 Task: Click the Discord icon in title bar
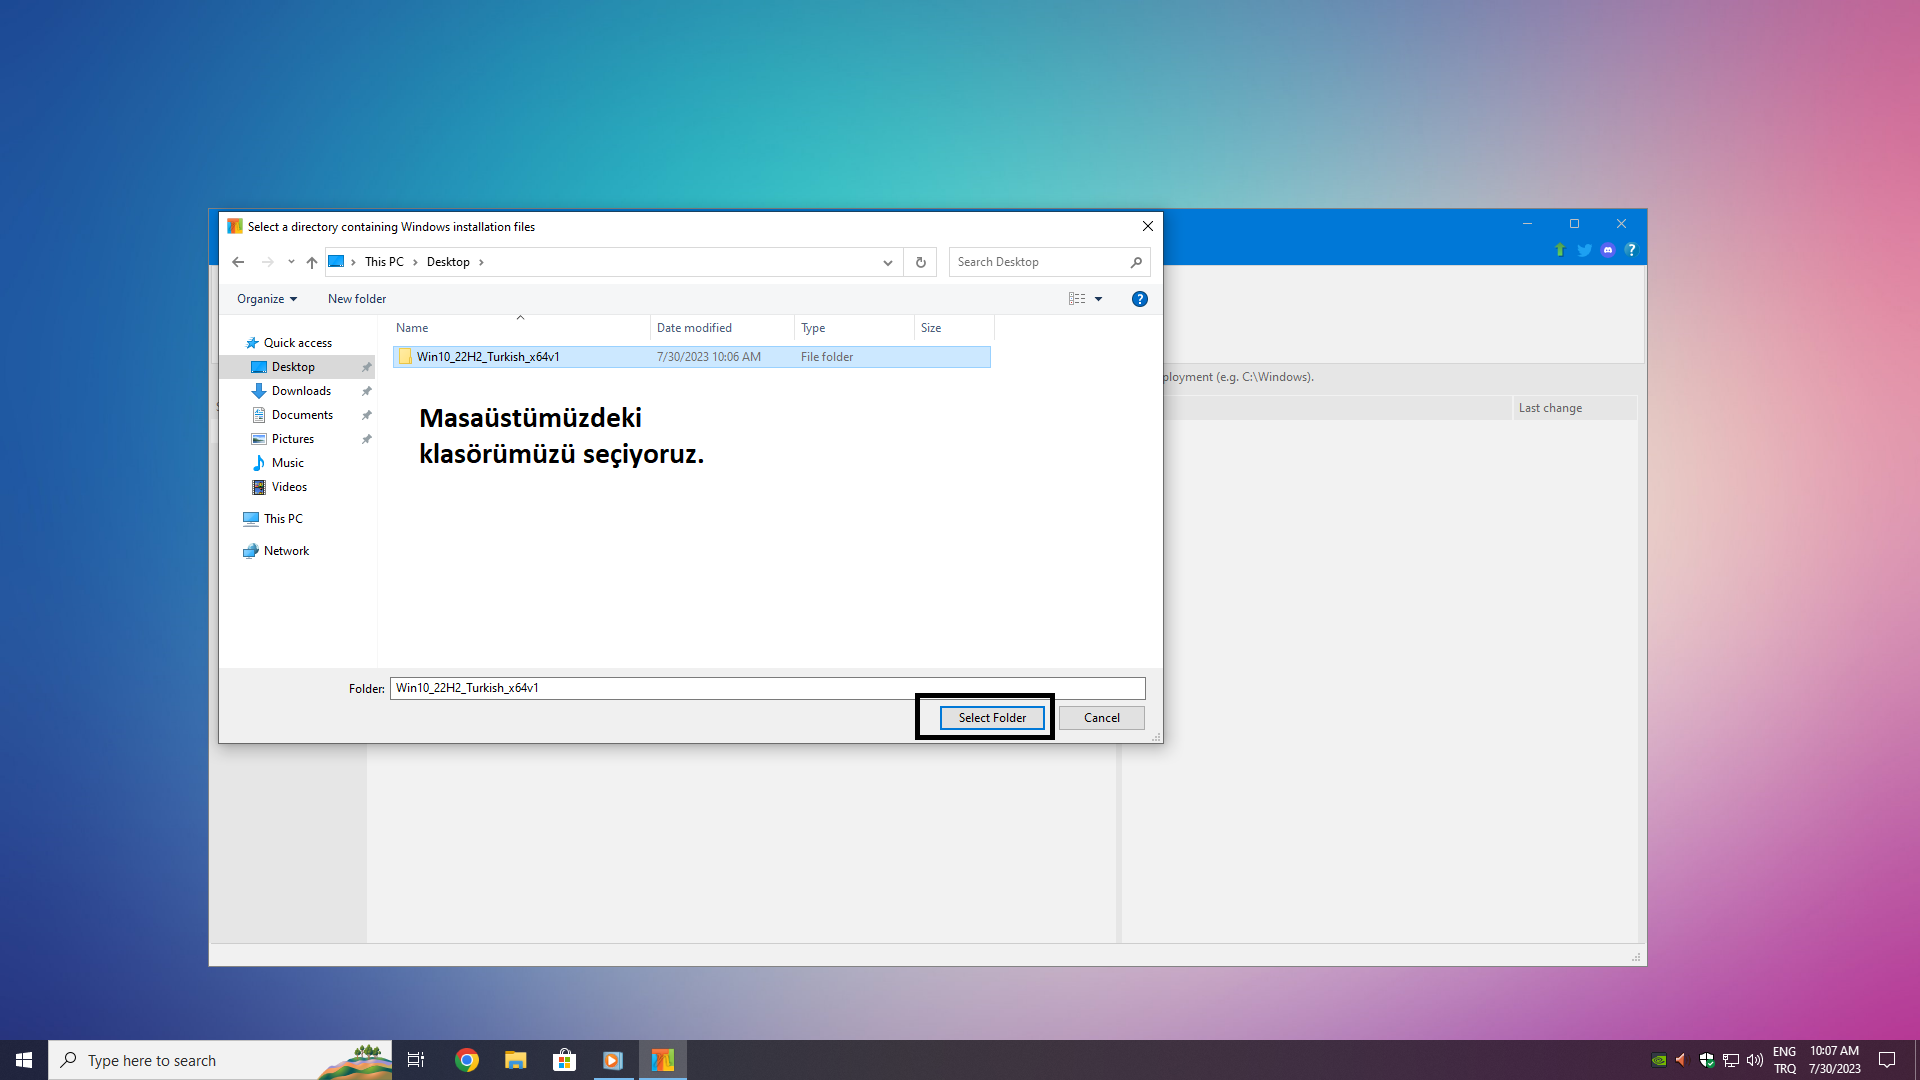click(x=1607, y=250)
